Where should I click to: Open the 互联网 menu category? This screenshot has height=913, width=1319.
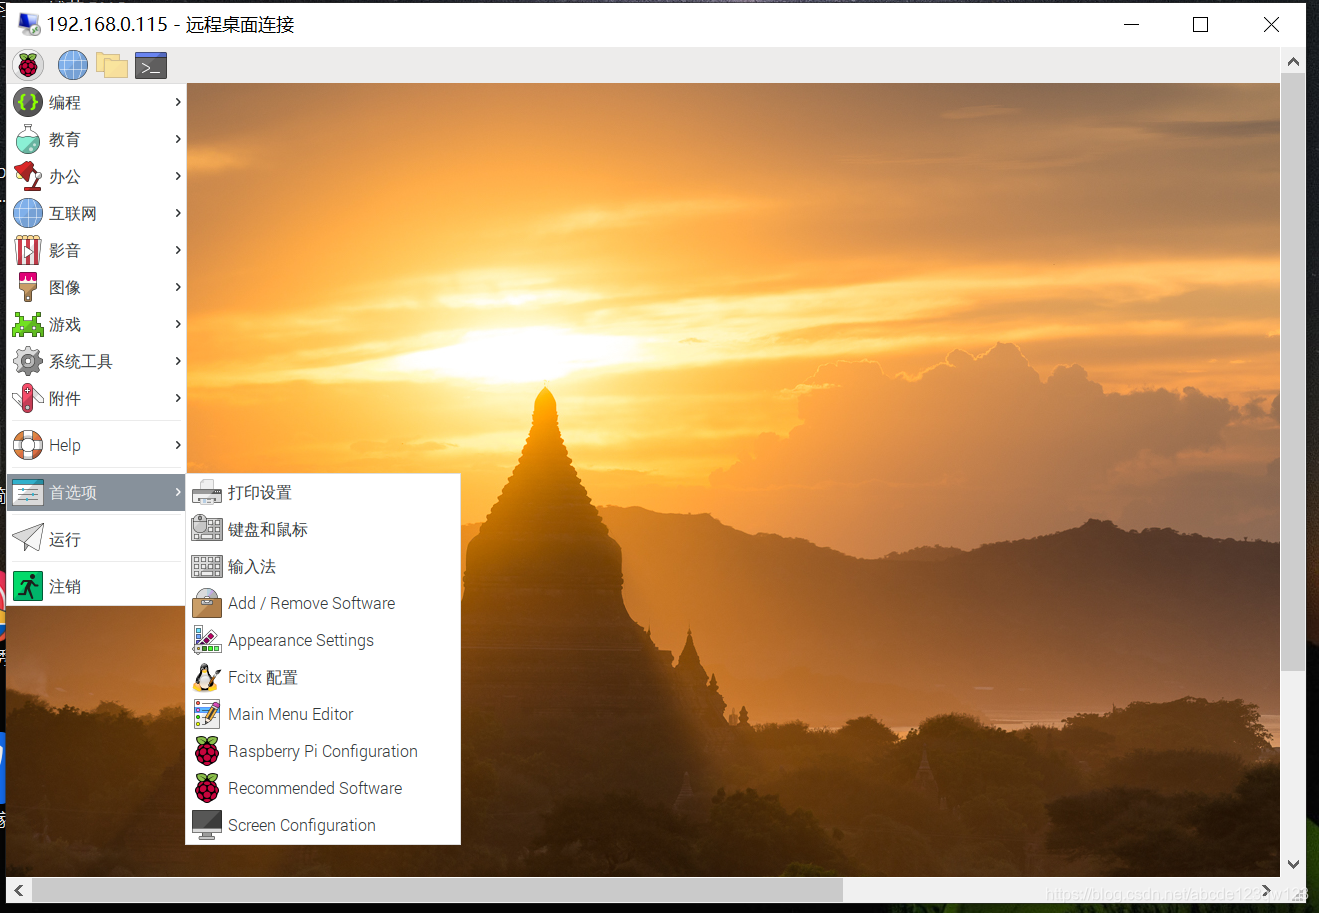point(97,213)
